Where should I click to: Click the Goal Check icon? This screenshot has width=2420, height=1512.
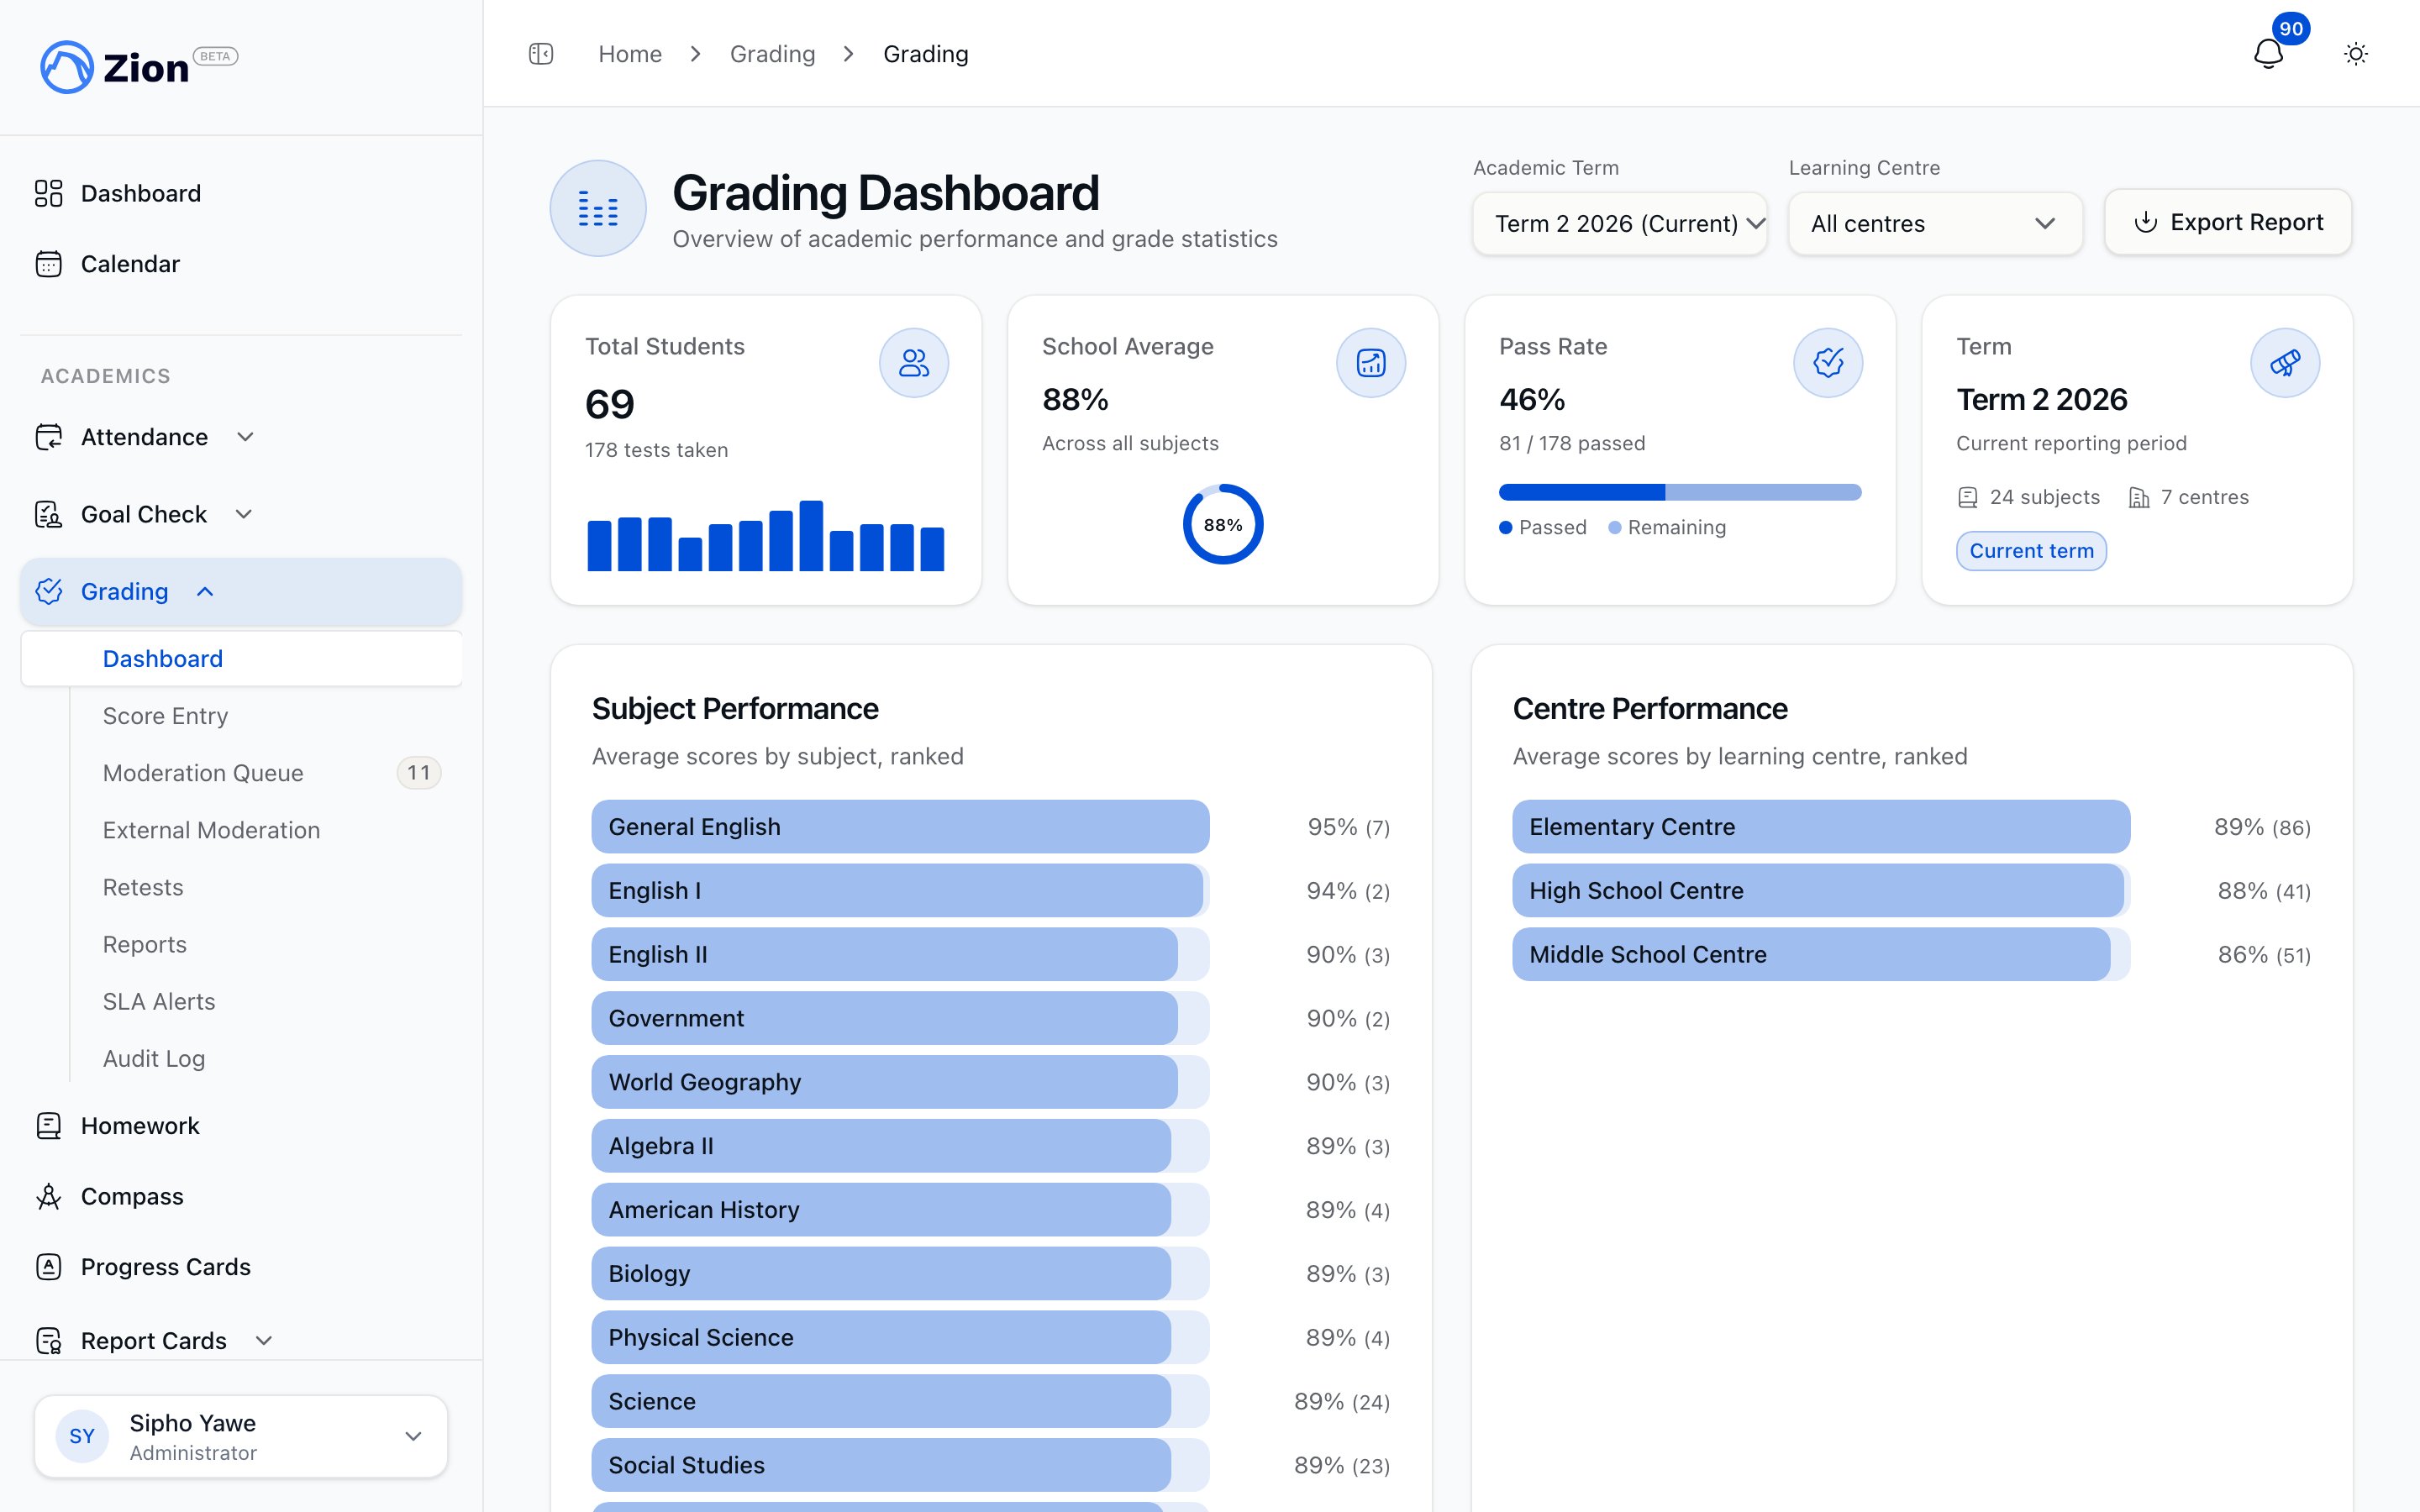click(x=48, y=514)
